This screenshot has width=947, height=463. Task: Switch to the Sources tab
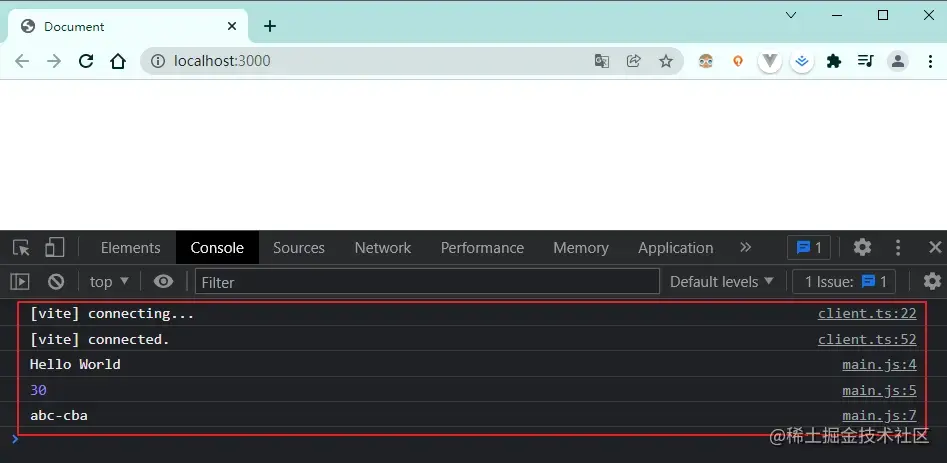[298, 247]
